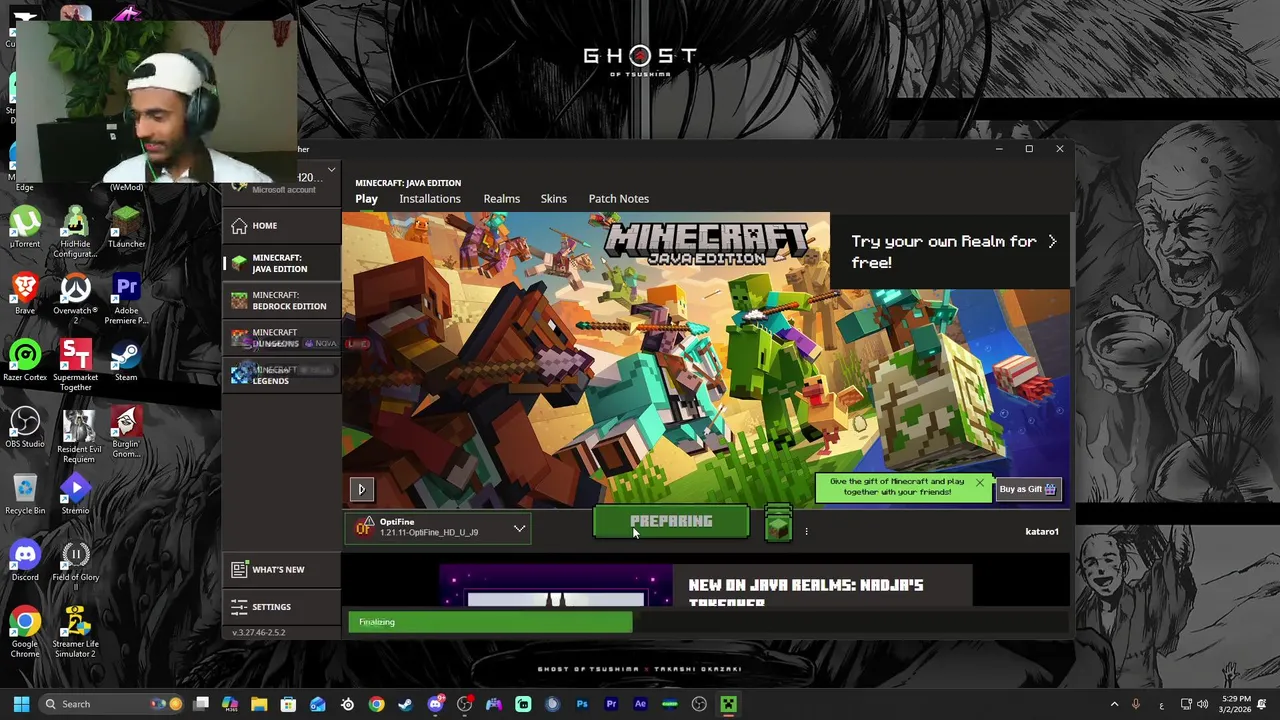The height and width of the screenshot is (720, 1280).
Task: Open uTorrent desktop shortcut
Action: (25, 229)
